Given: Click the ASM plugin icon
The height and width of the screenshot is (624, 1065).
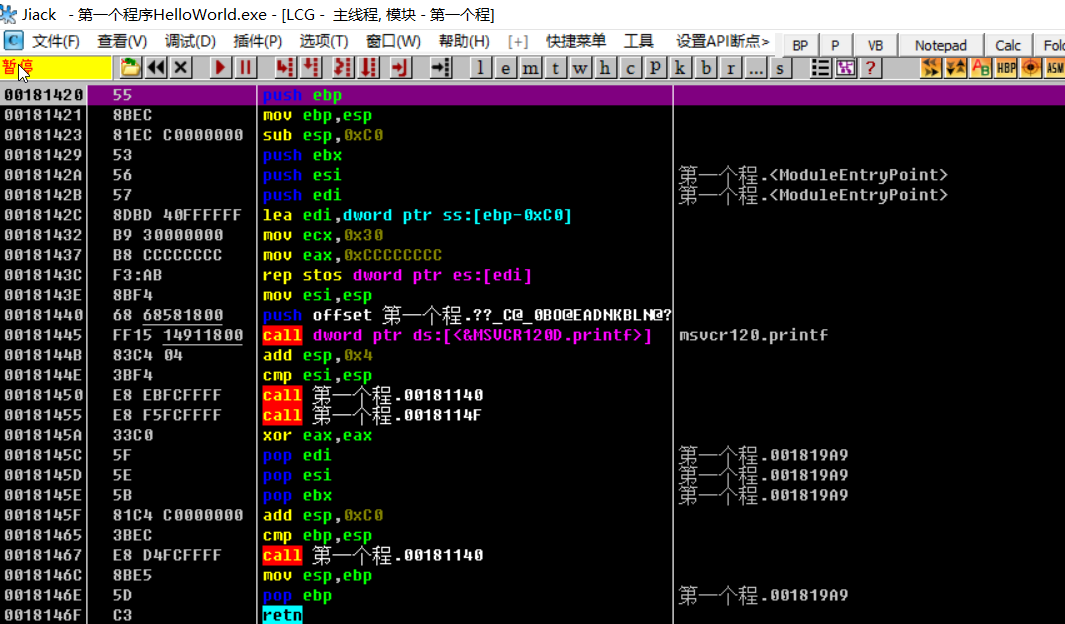Looking at the screenshot, I should [x=1055, y=68].
